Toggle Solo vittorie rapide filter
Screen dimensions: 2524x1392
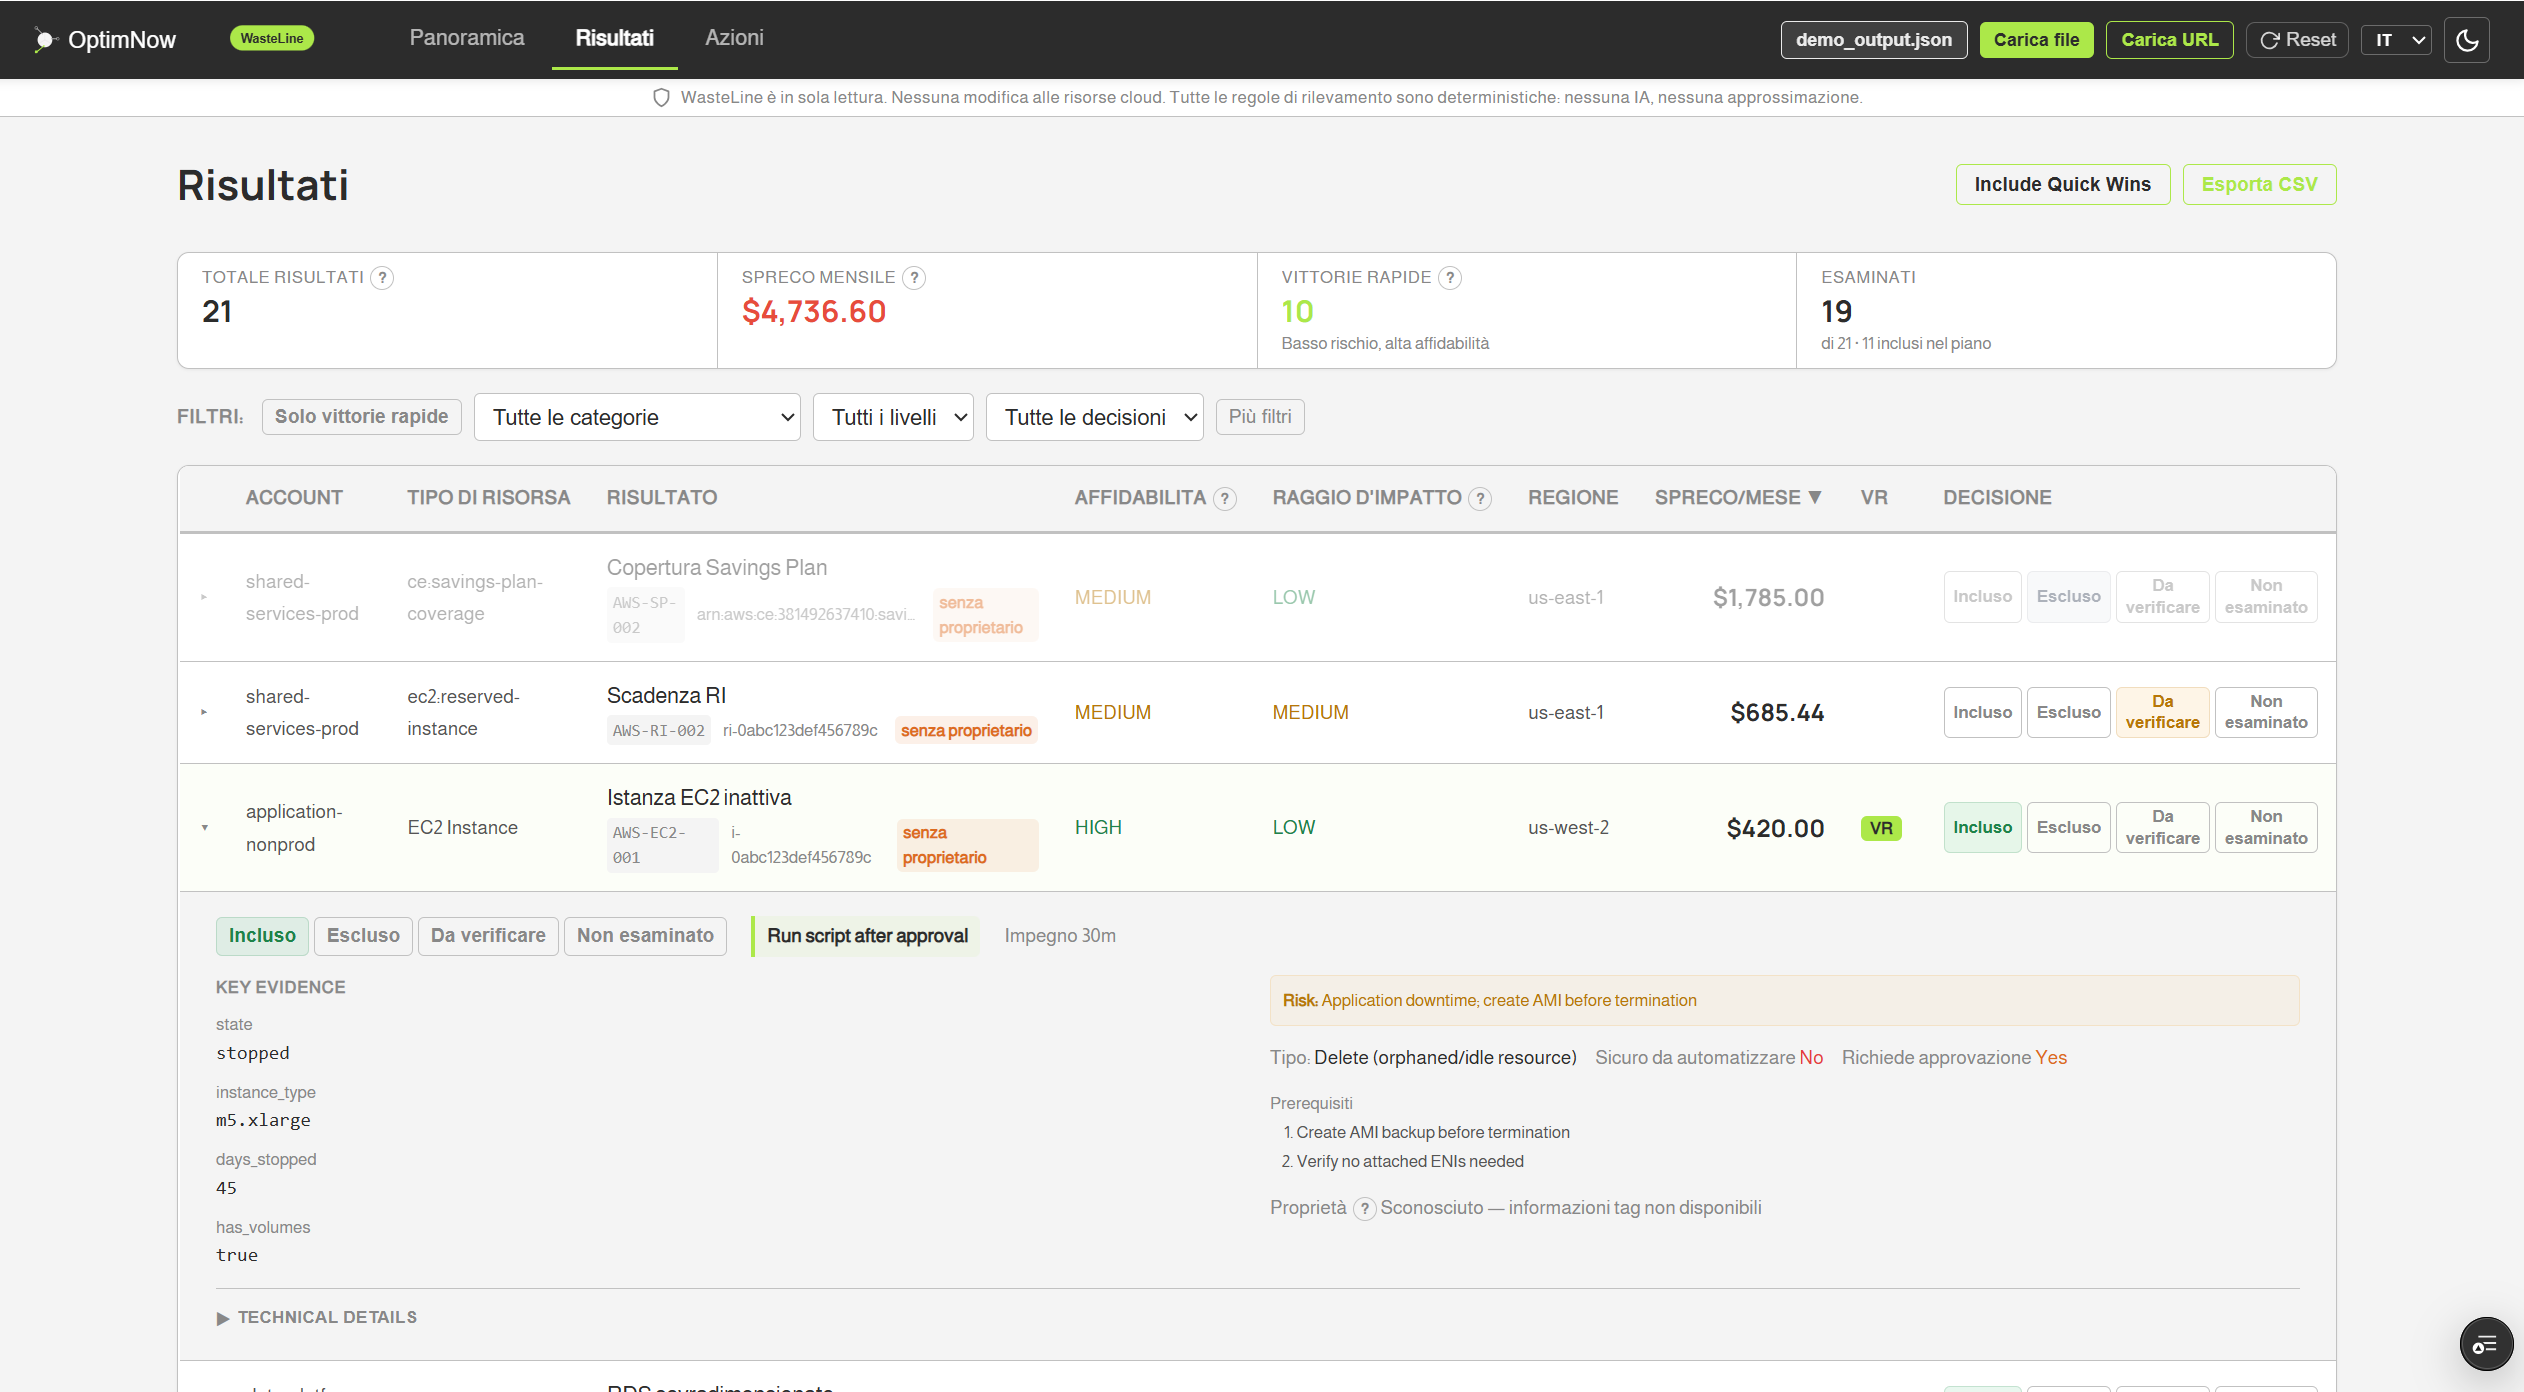pyautogui.click(x=361, y=417)
